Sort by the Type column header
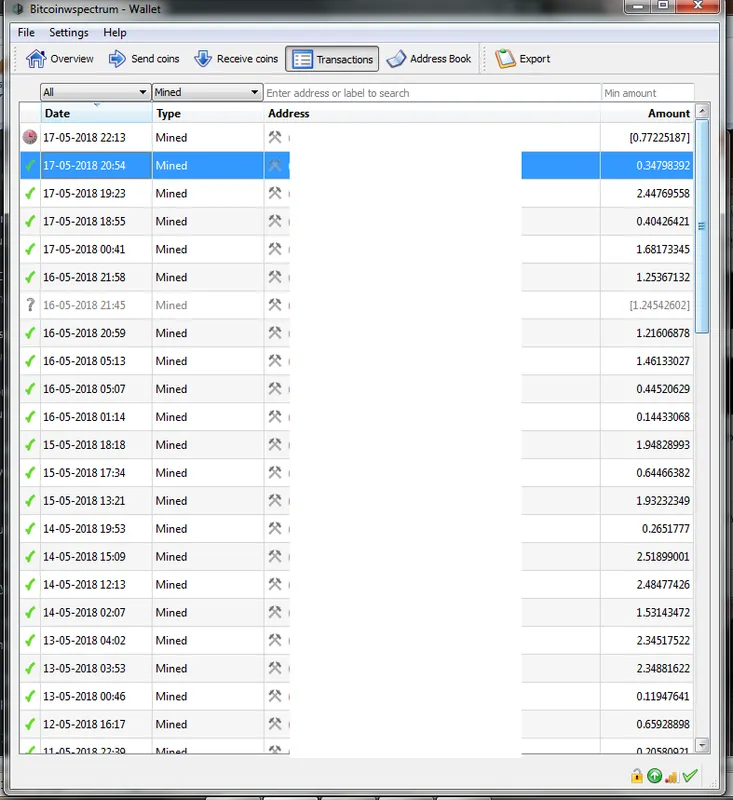Image resolution: width=733 pixels, height=800 pixels. coord(208,113)
